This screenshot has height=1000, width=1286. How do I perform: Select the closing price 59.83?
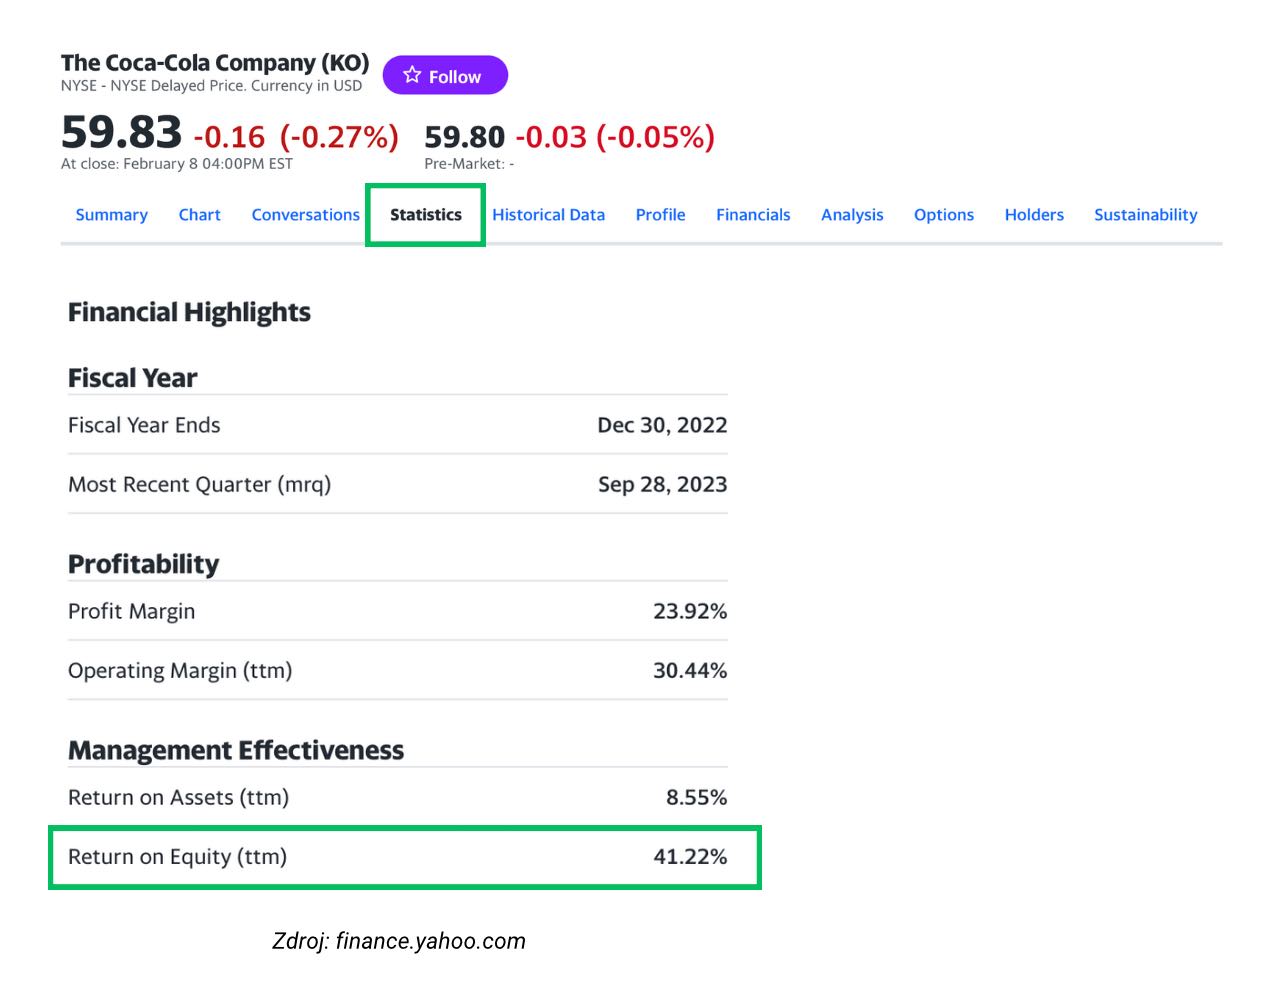click(x=121, y=132)
